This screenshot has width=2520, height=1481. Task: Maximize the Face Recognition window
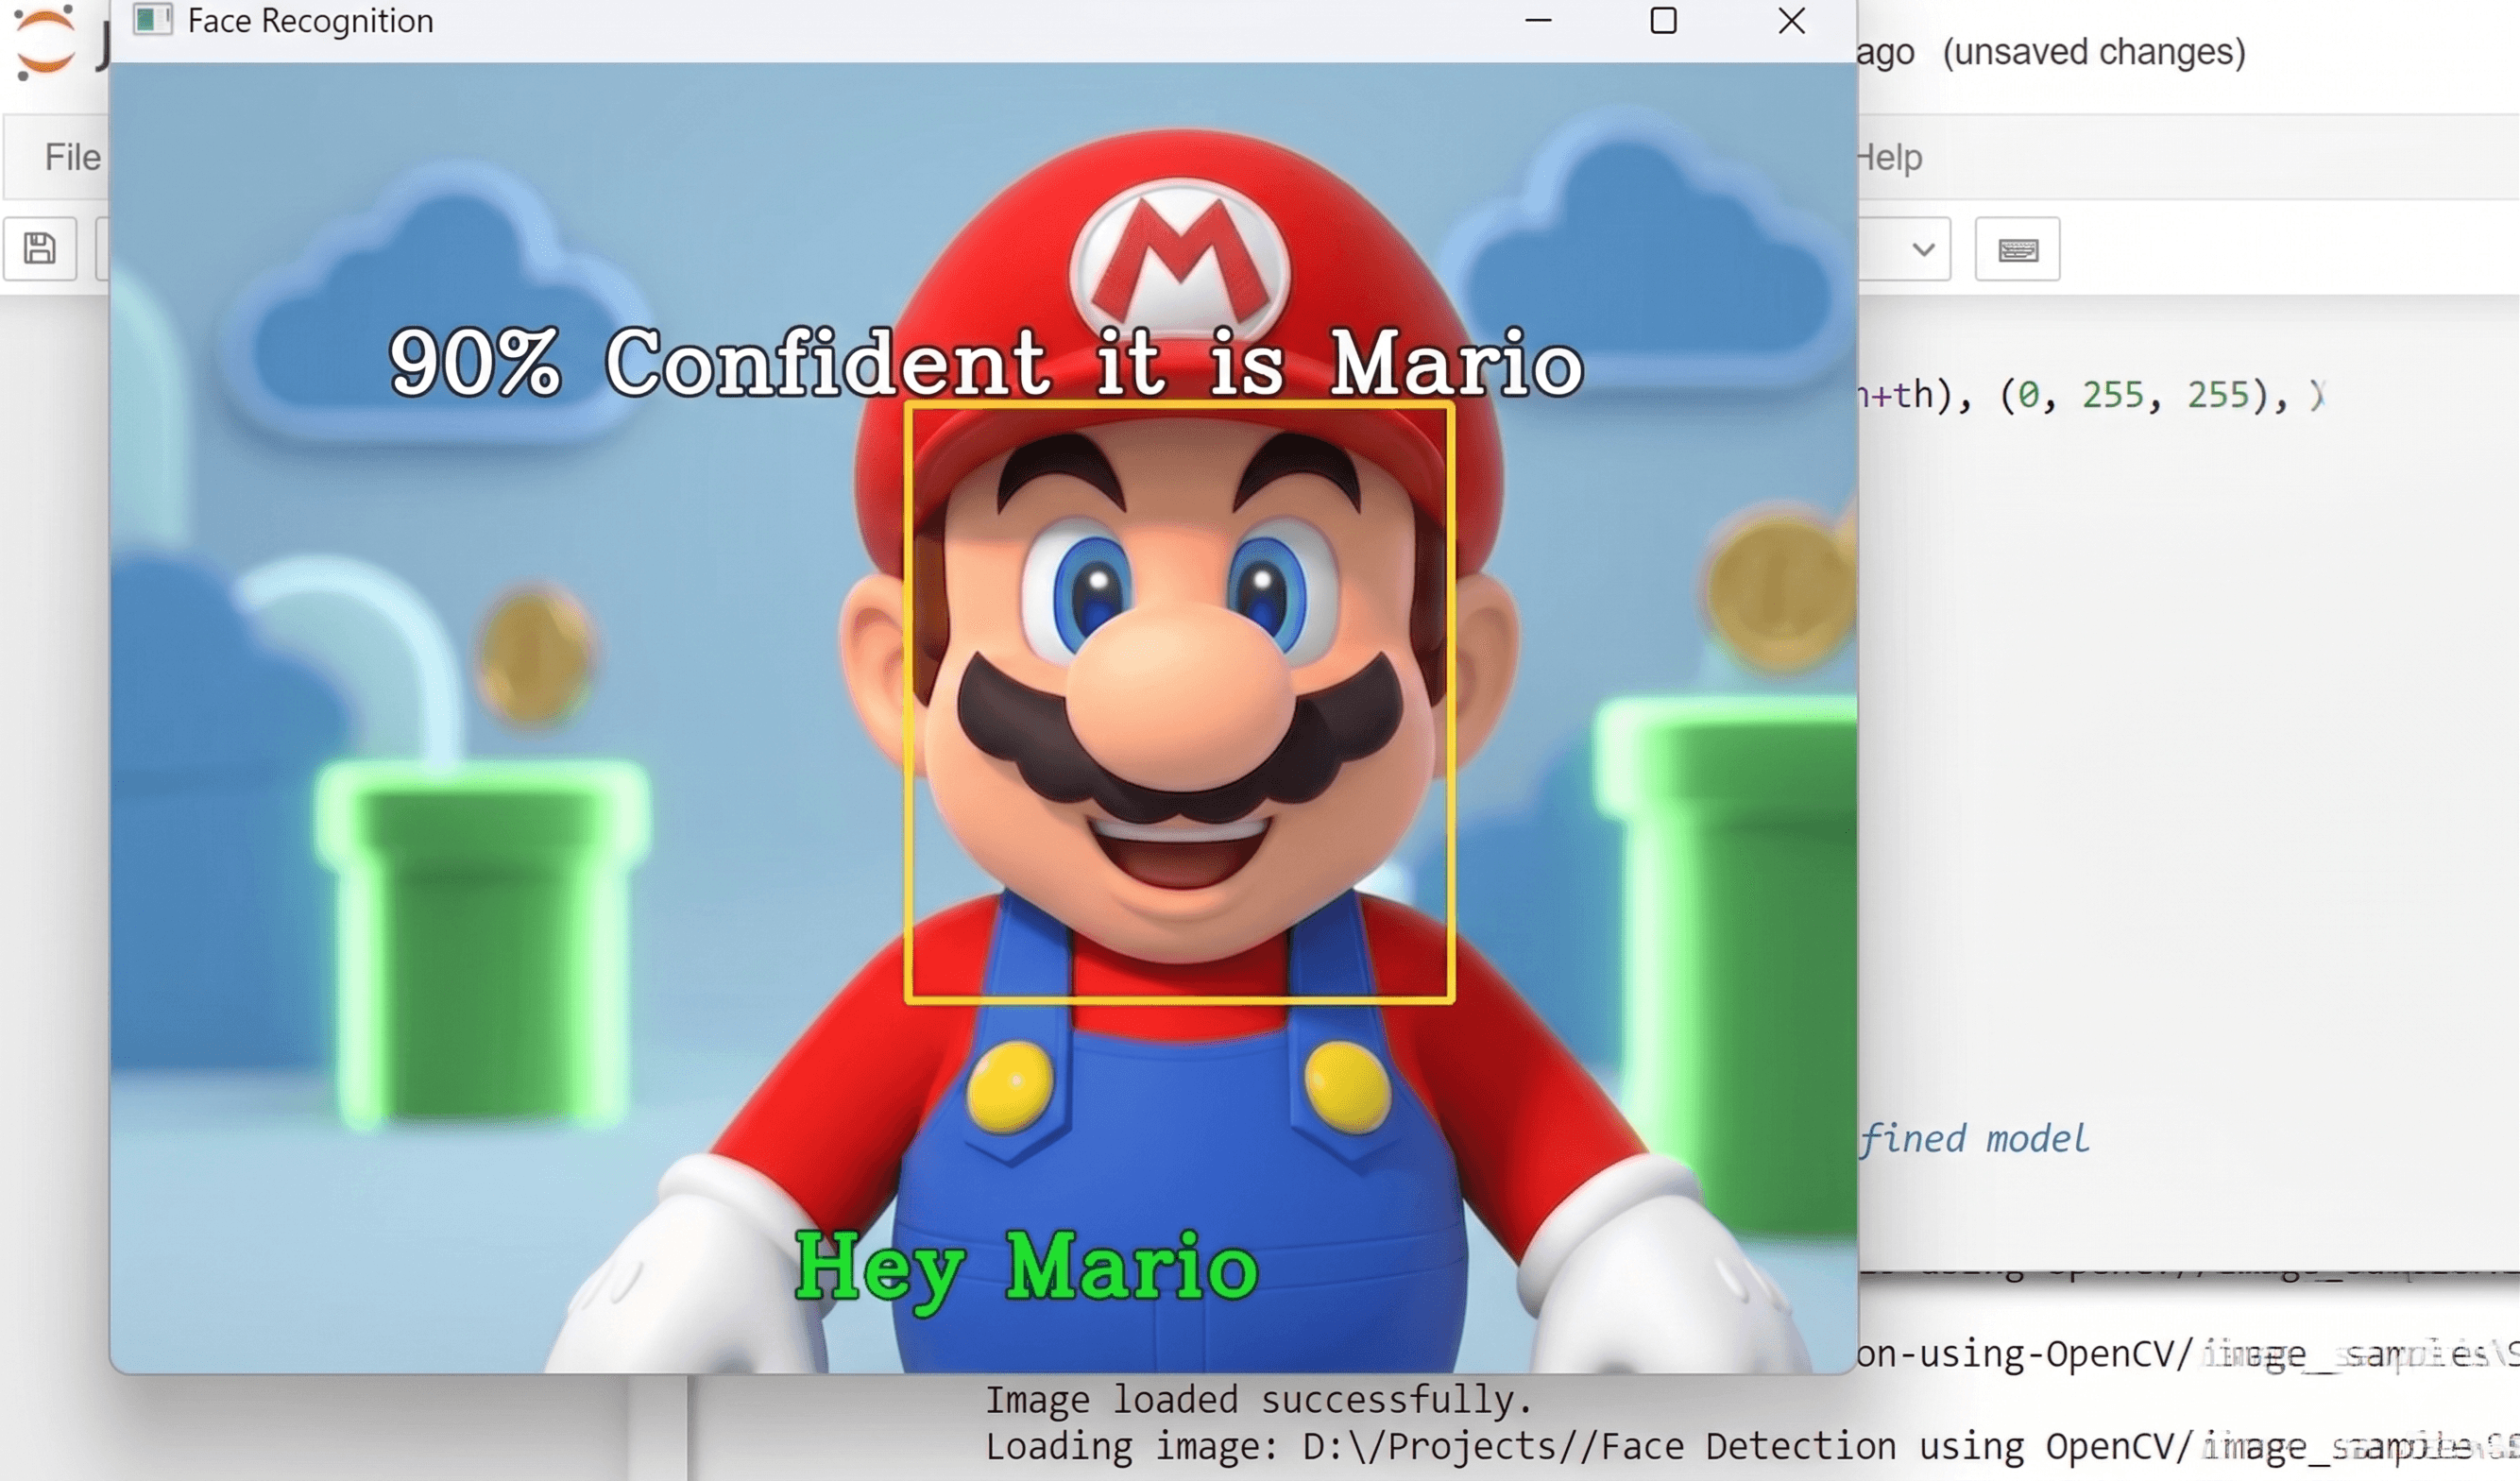[1663, 20]
